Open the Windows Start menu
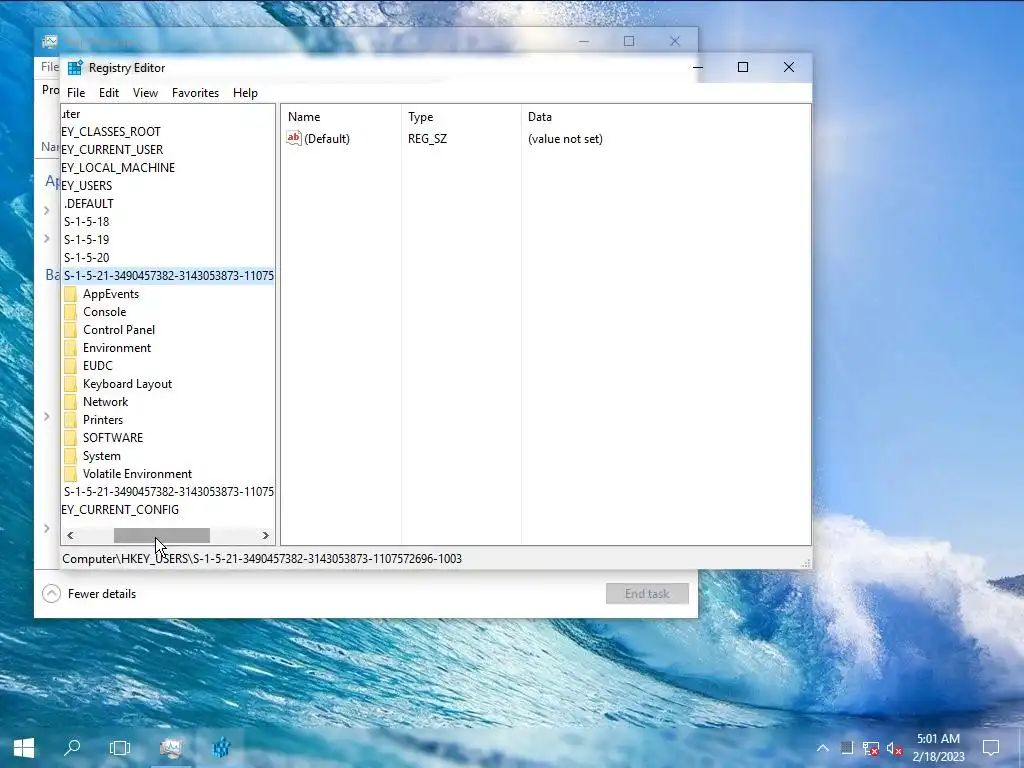 pos(24,748)
